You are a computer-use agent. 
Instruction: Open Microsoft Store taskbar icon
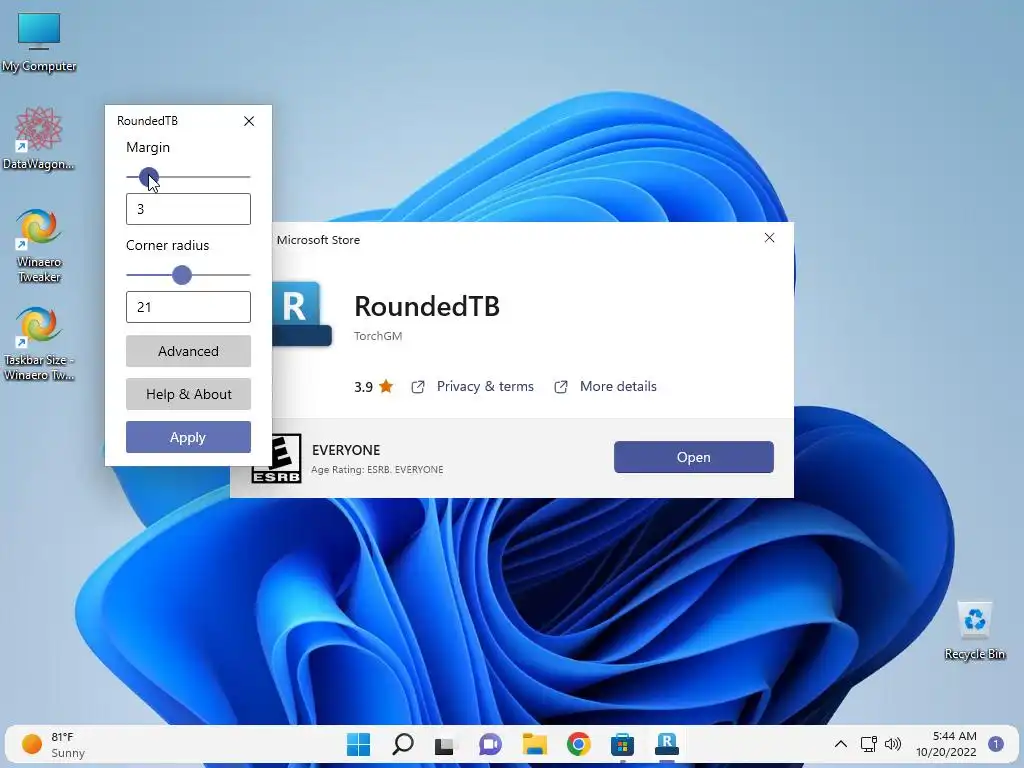tap(622, 744)
